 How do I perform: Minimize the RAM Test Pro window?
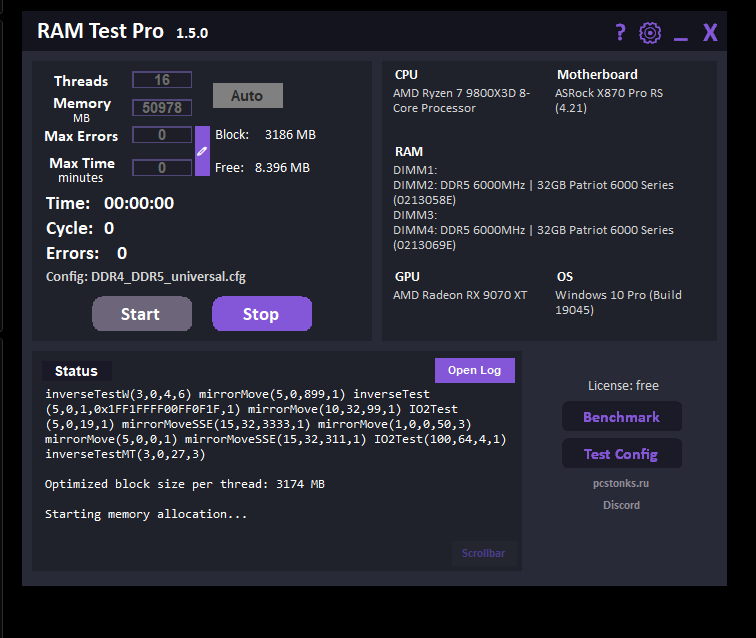680,38
